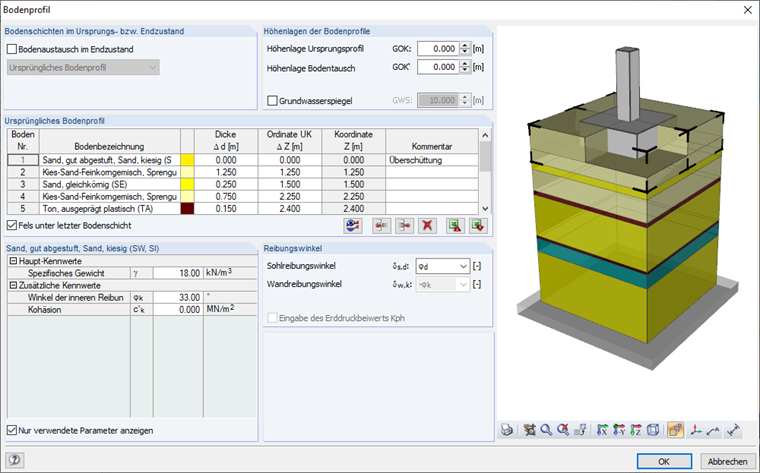Click the export soil layer icon with right red arrow
Image resolution: width=760 pixels, height=473 pixels.
tap(404, 226)
